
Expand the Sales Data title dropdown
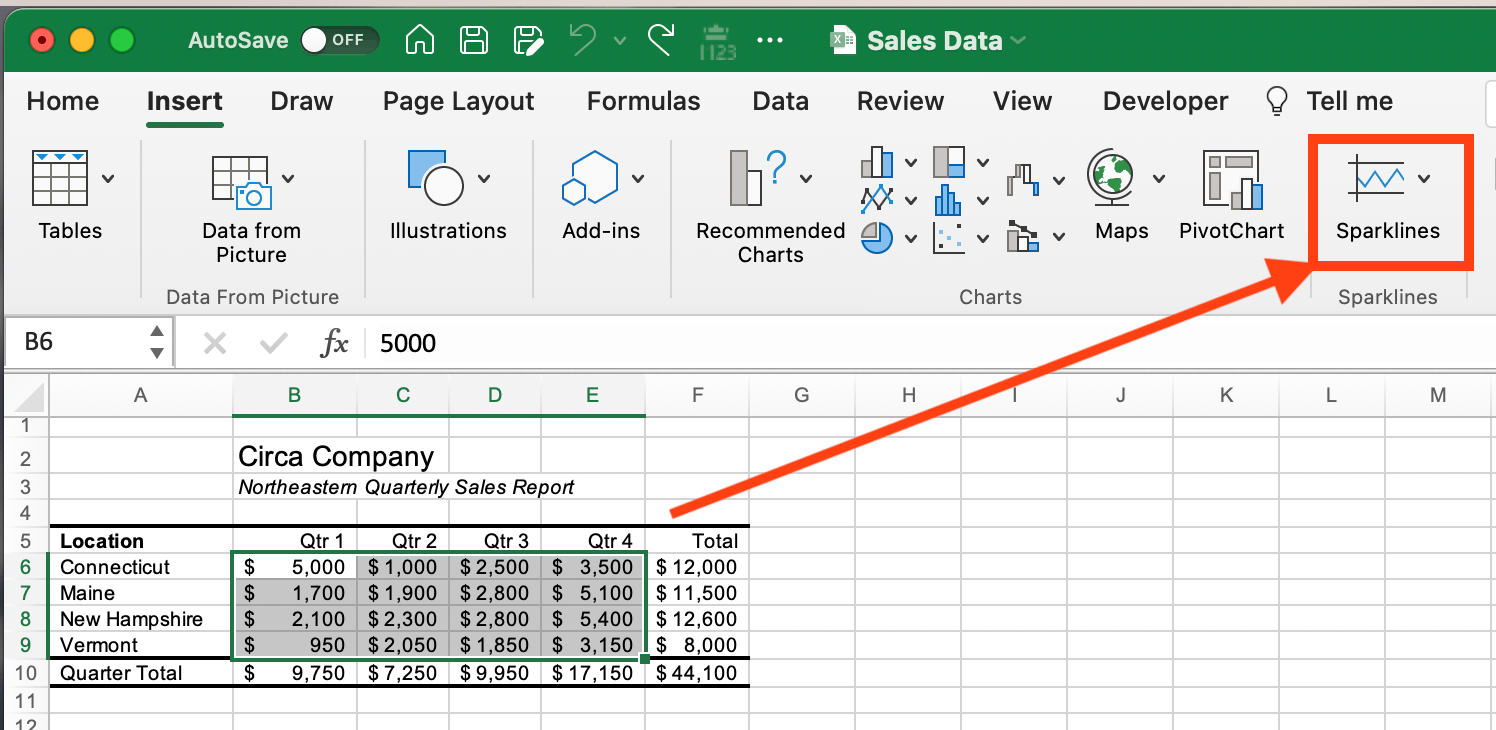(1018, 41)
